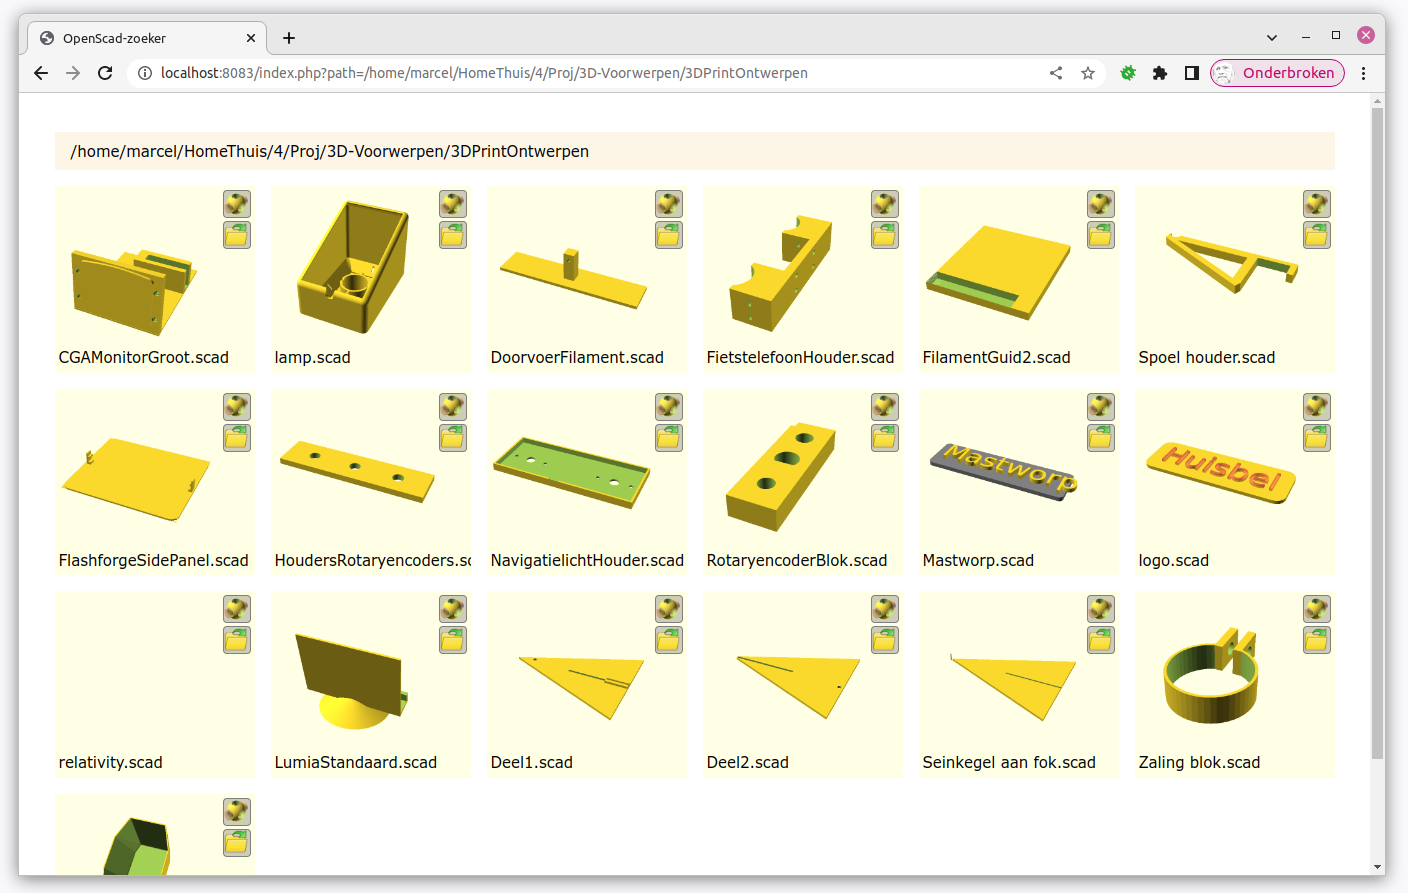The width and height of the screenshot is (1408, 893).
Task: Click the OpenSCAD icon on FietstelefoonHouder.scad card
Action: click(885, 204)
